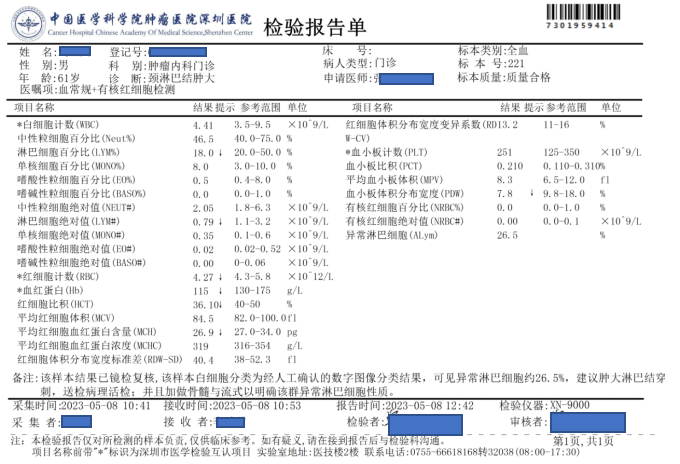Image resolution: width=680 pixels, height=464 pixels.
Task: Click the 红细胞计数(RBC) label
Action: [58, 277]
